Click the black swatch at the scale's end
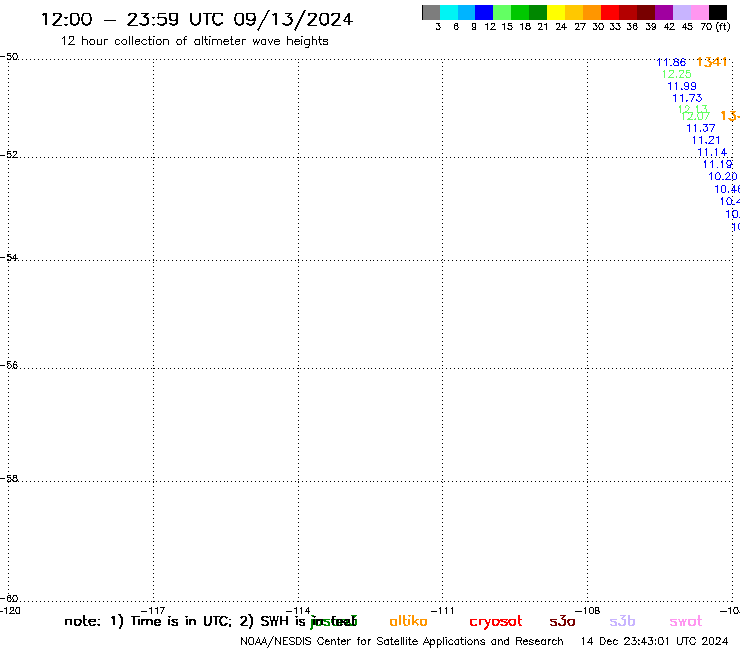Image resolution: width=740 pixels, height=650 pixels. coord(717,12)
